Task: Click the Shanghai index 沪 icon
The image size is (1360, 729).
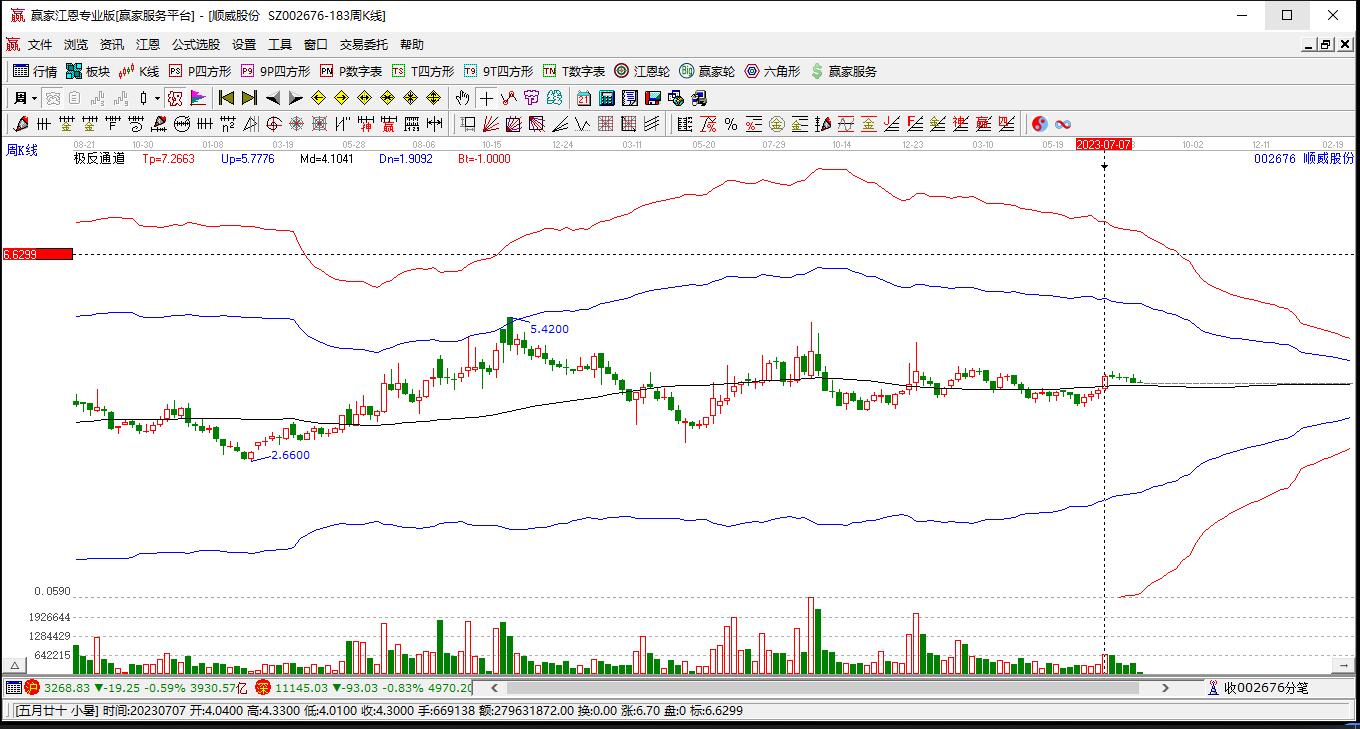Action: 32,688
